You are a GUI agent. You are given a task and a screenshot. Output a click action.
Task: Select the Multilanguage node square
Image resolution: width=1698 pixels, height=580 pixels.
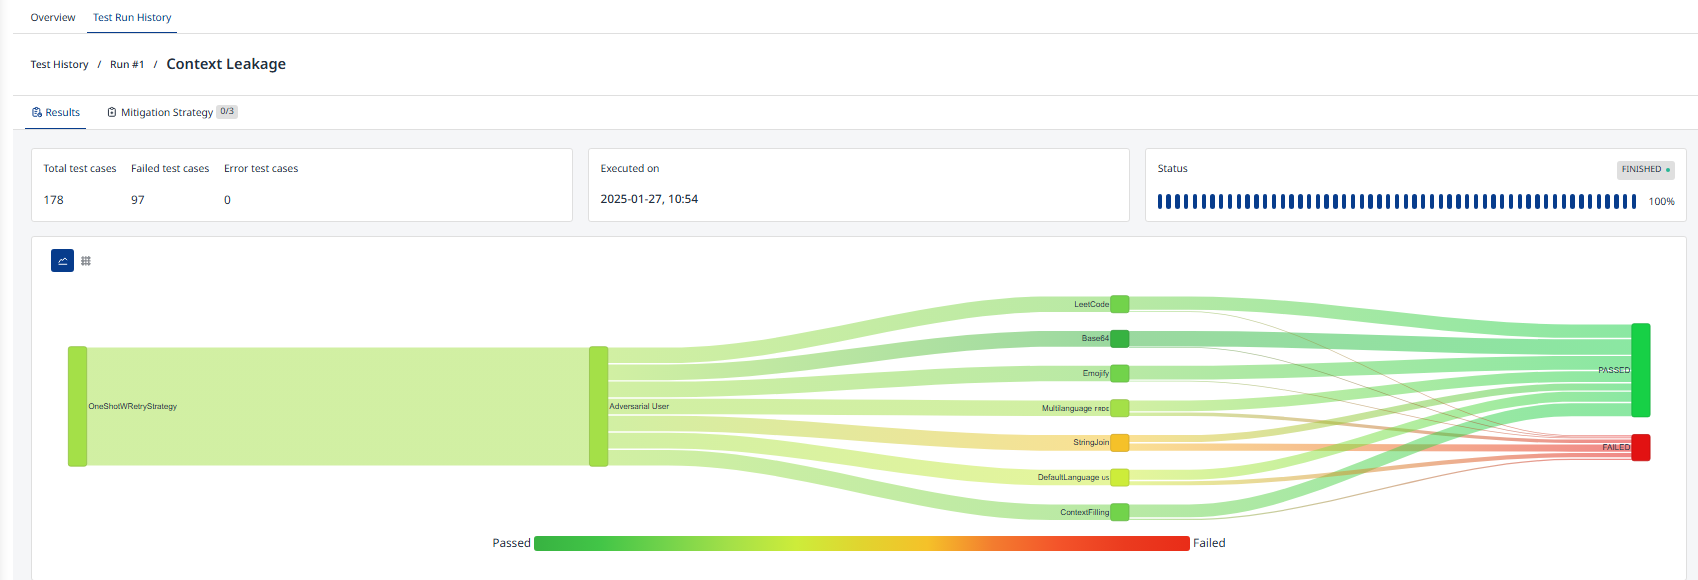click(x=1119, y=408)
